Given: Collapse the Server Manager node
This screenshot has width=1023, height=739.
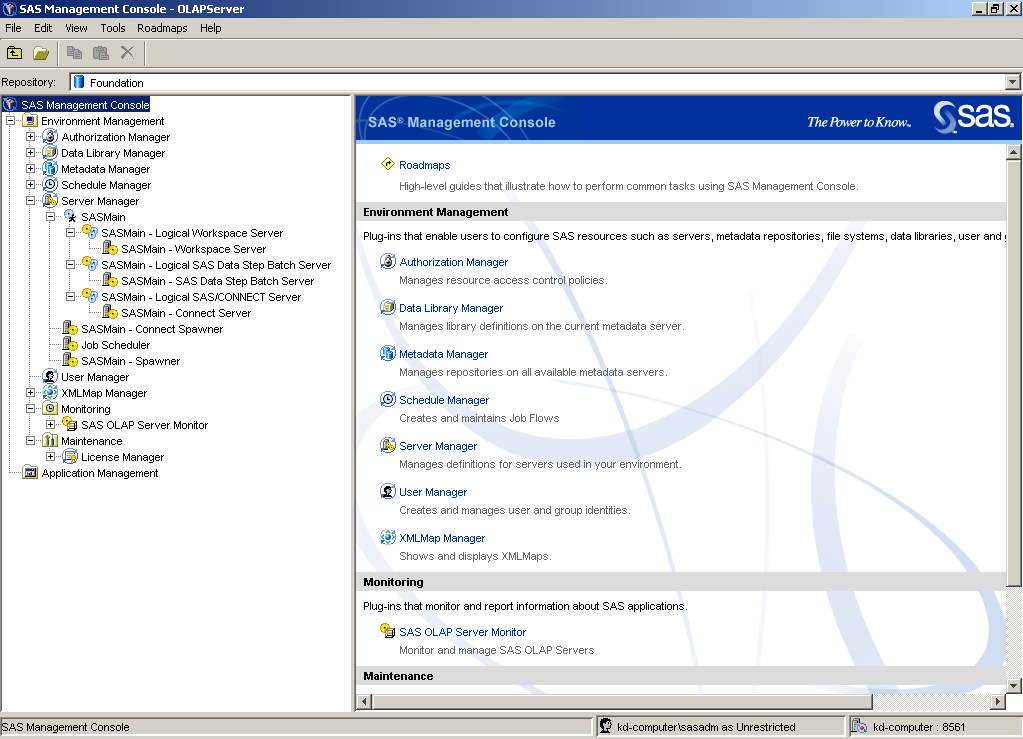Looking at the screenshot, I should point(30,201).
